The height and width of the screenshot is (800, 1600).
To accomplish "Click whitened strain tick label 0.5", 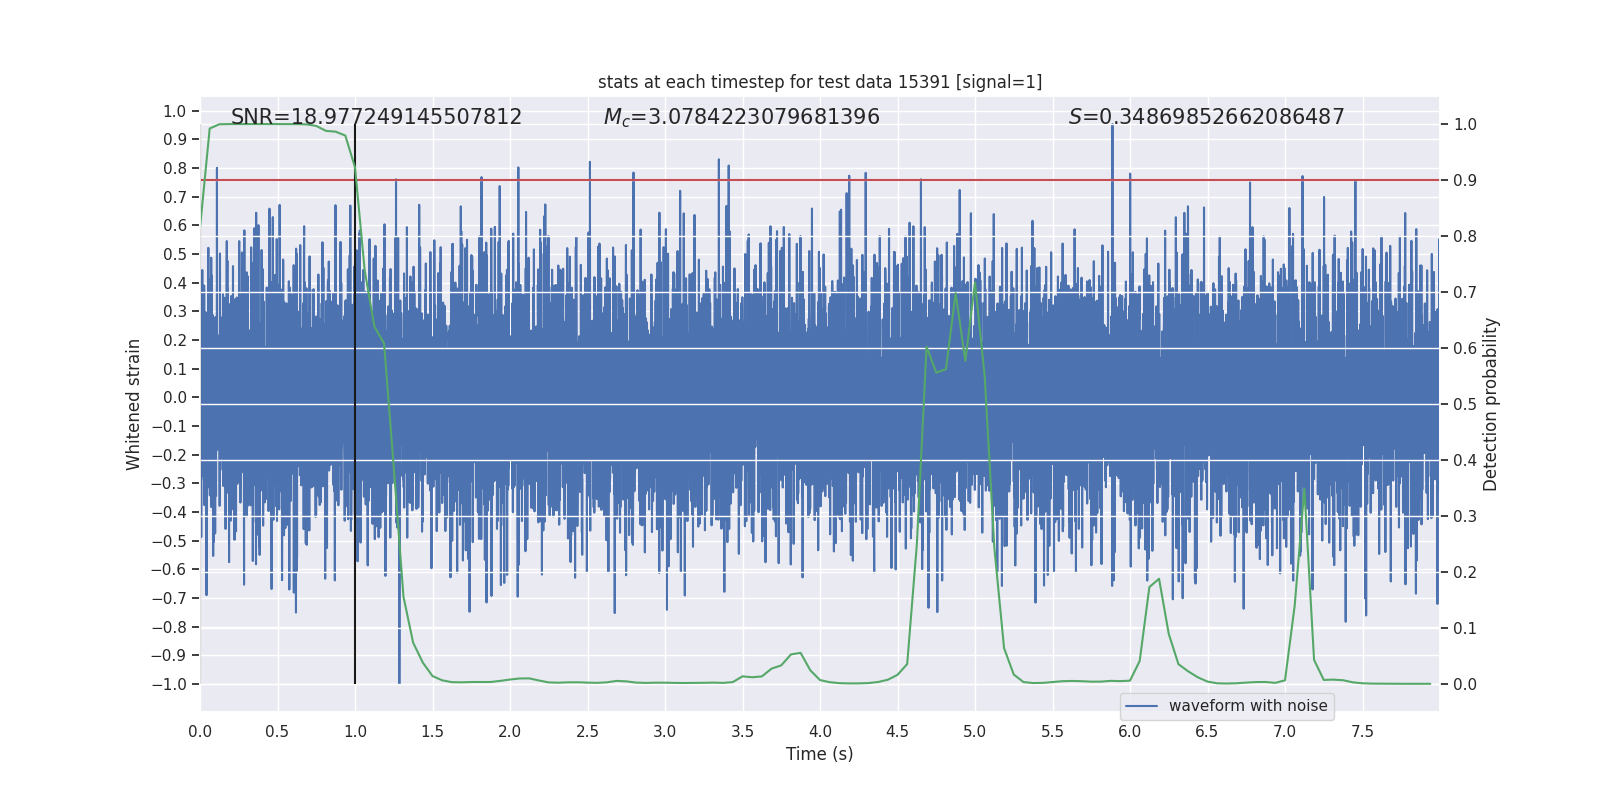I will [x=175, y=254].
